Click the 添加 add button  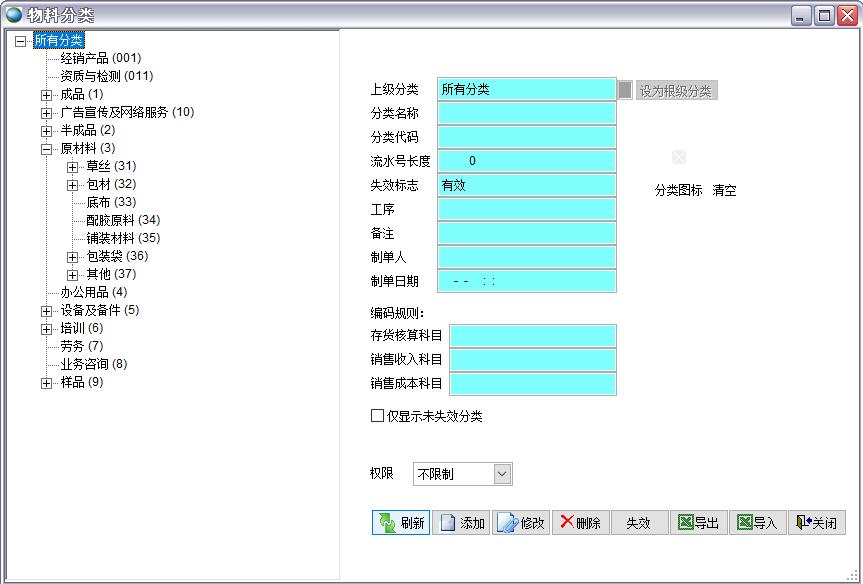click(x=461, y=522)
